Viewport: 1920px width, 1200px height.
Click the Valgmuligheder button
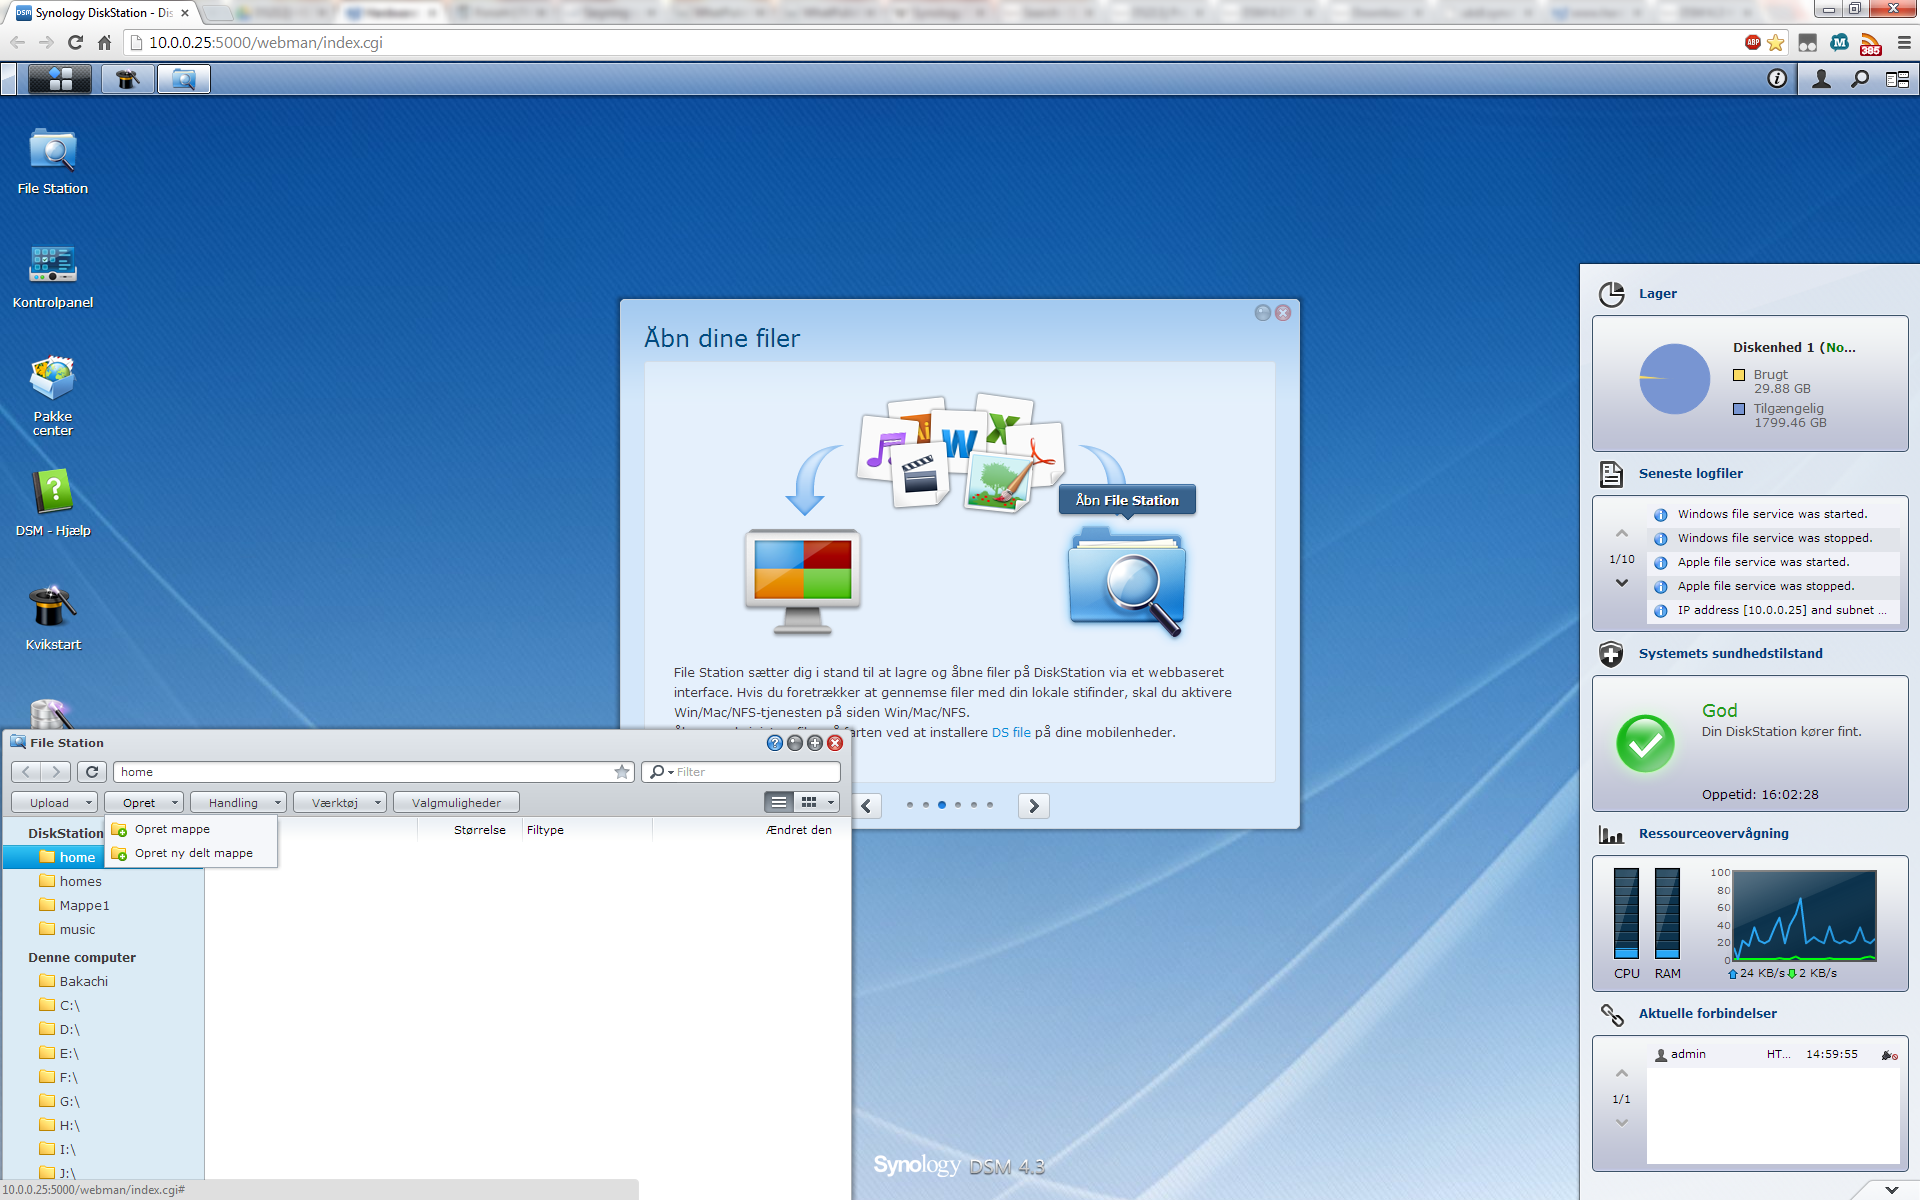click(x=456, y=802)
